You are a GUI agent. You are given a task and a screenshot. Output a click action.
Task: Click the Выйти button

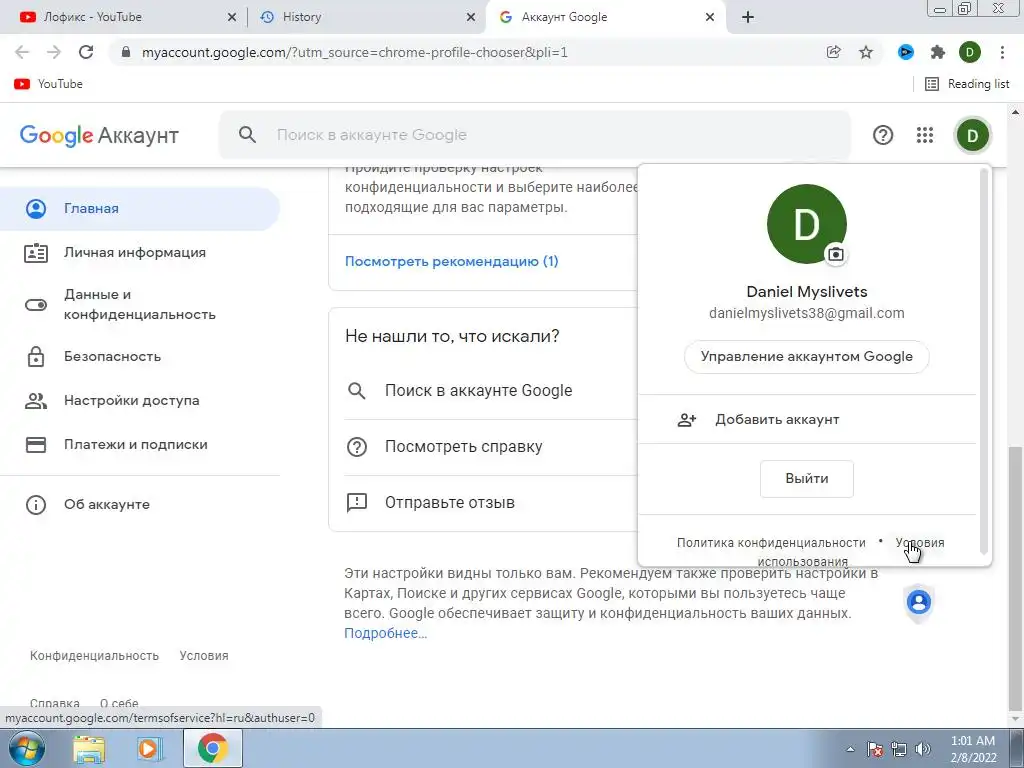coord(807,479)
